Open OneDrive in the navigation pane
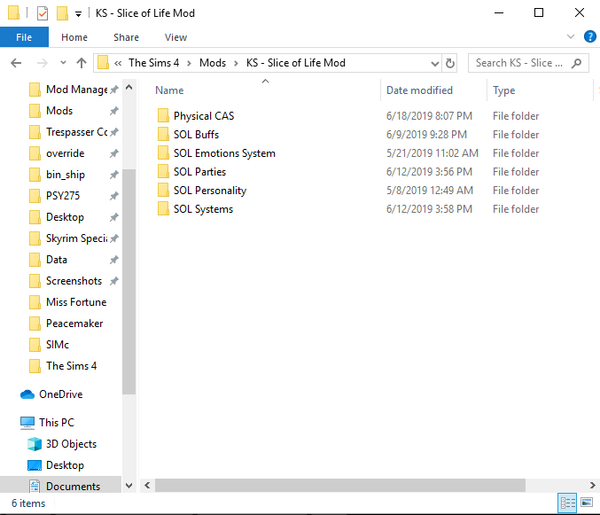The width and height of the screenshot is (600, 515). [61, 394]
